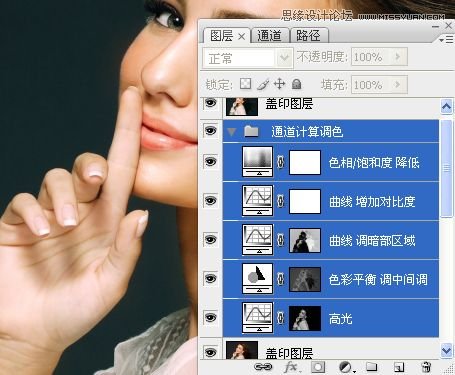Create new fill or adjustment layer
Image resolution: width=455 pixels, height=375 pixels.
pyautogui.click(x=347, y=367)
